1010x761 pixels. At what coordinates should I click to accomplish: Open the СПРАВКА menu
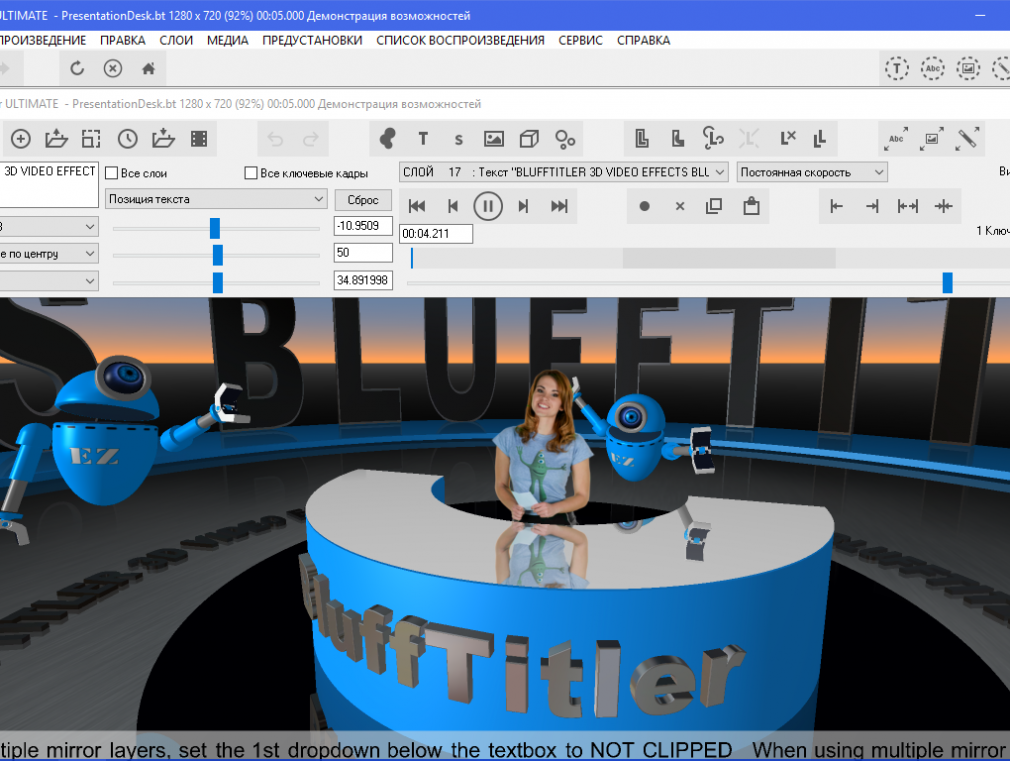coord(643,40)
